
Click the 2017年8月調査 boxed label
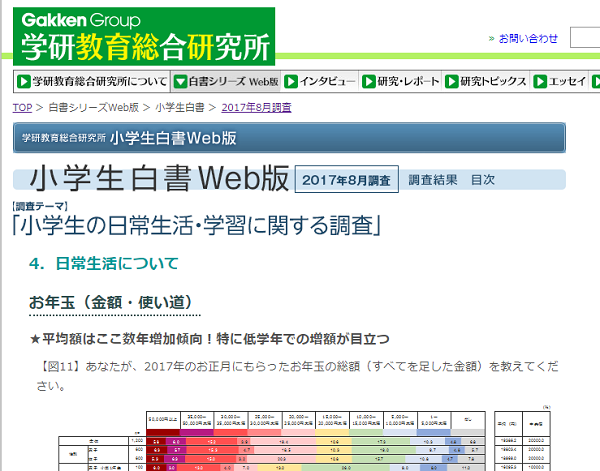tap(347, 179)
